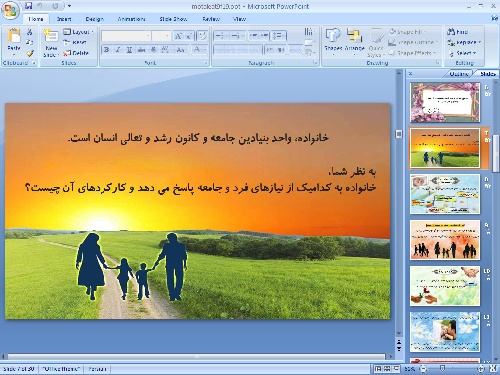Screen dimensions: 500x375
Task: Toggle Underline formatting
Action: [x=129, y=50]
